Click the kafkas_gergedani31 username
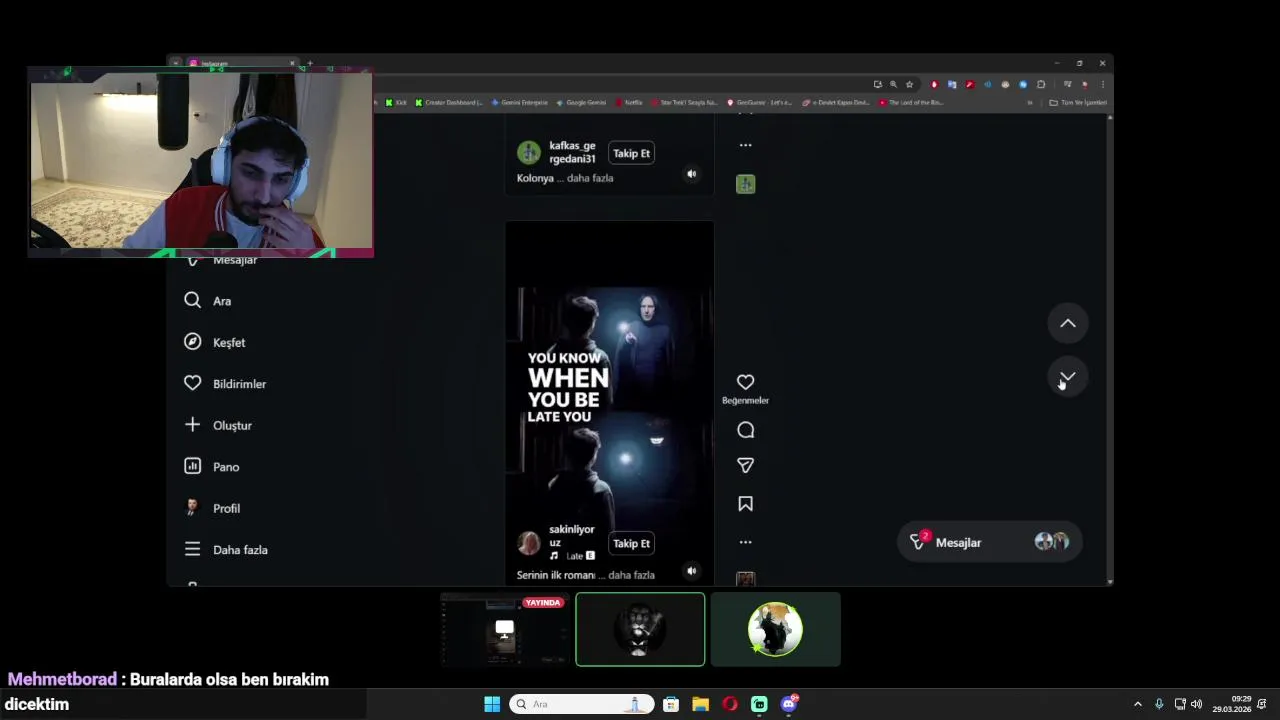1280x720 pixels. pos(573,152)
